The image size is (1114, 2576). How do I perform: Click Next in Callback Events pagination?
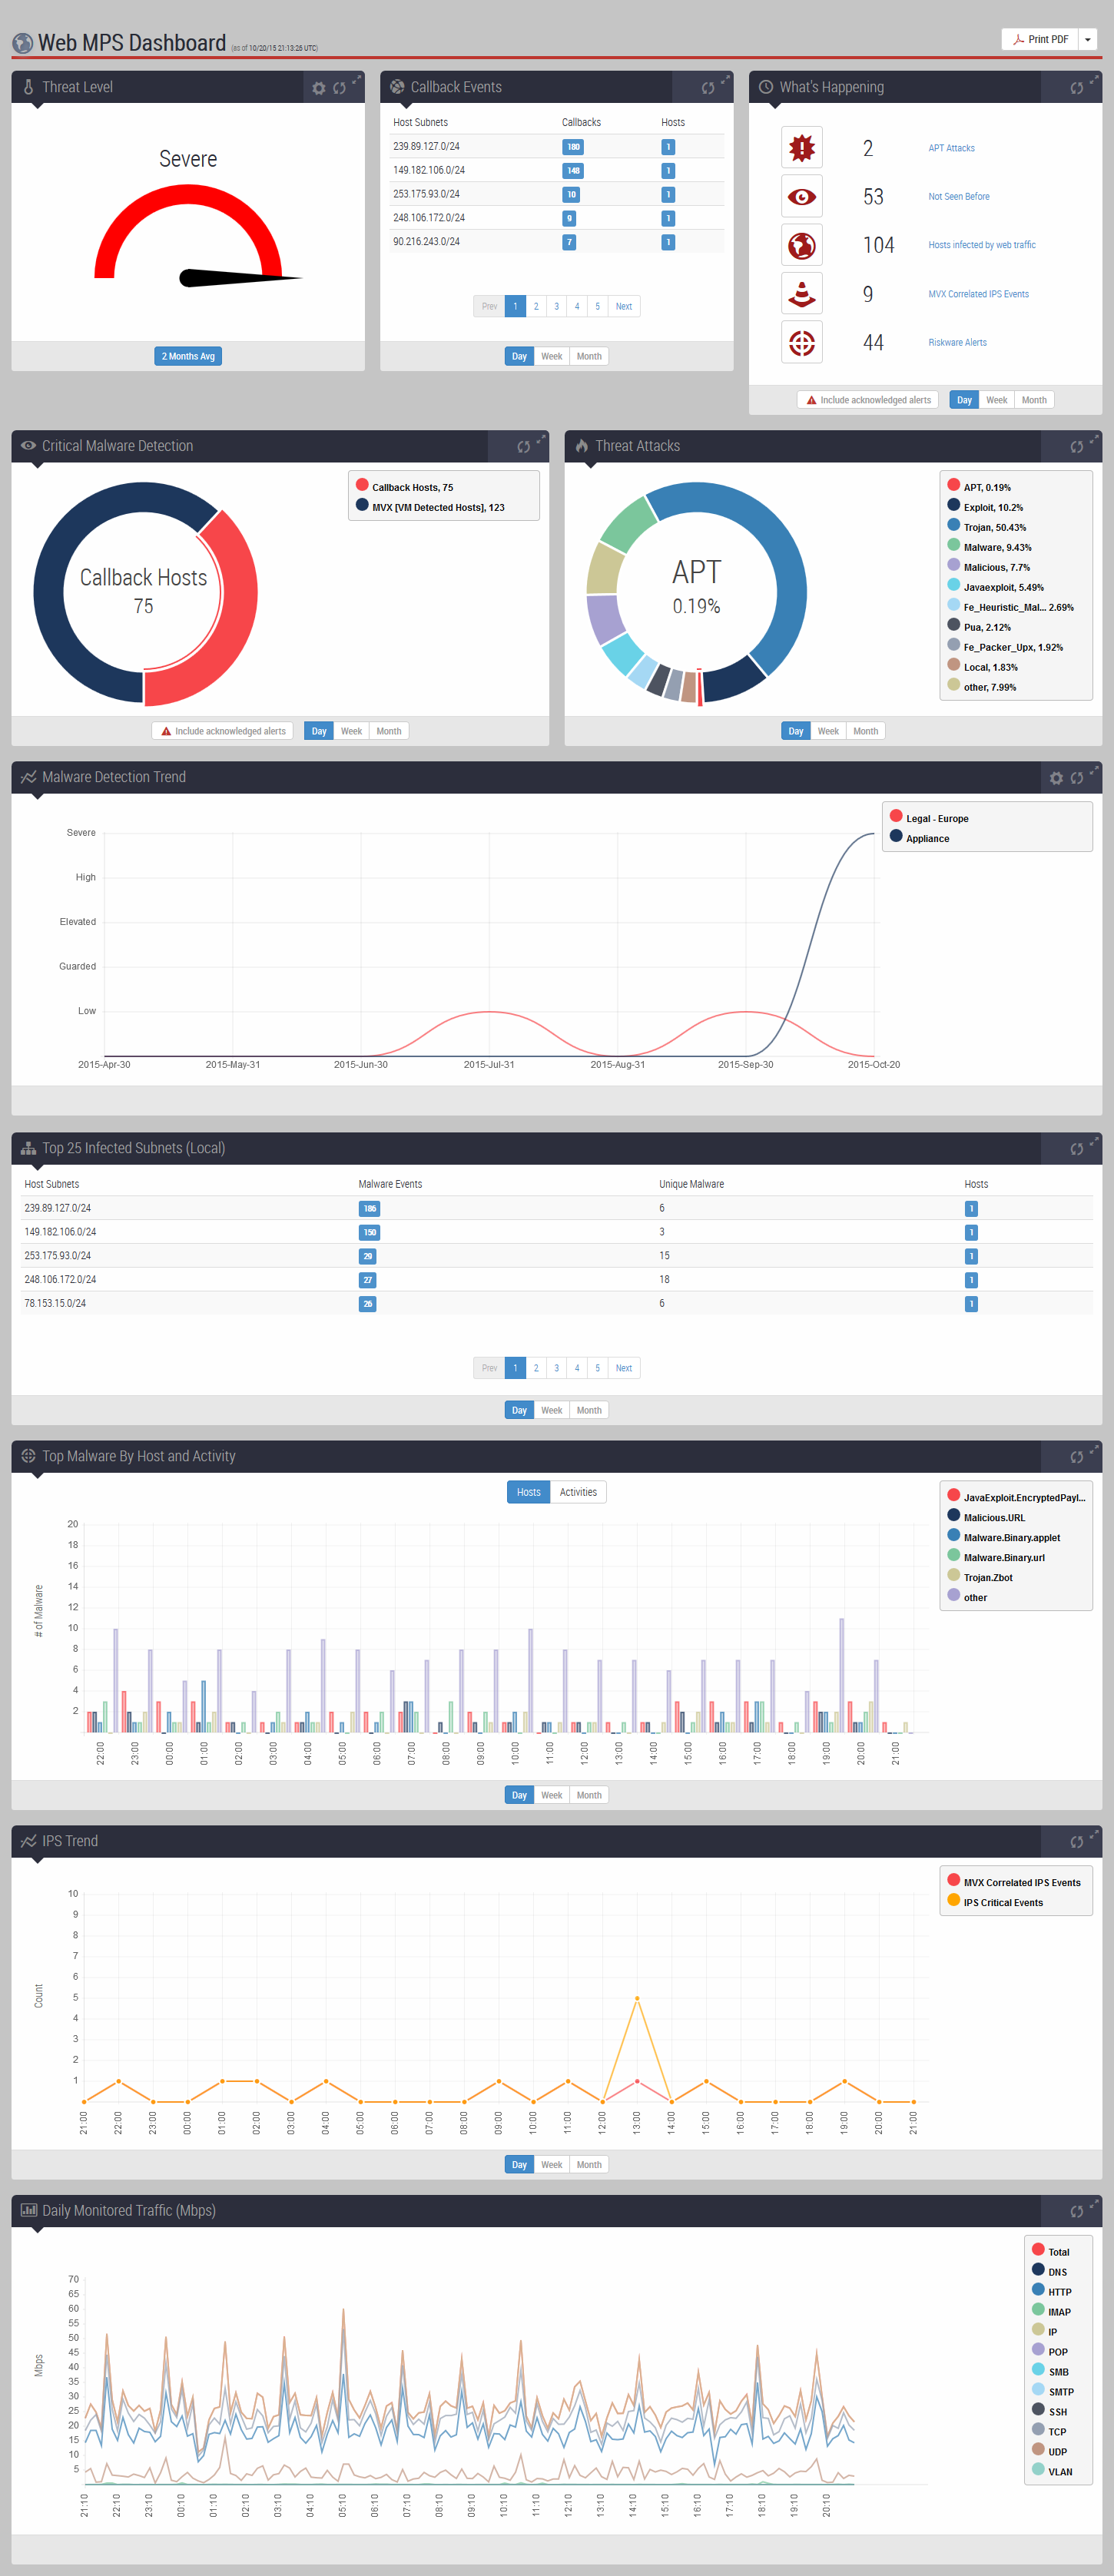click(624, 306)
